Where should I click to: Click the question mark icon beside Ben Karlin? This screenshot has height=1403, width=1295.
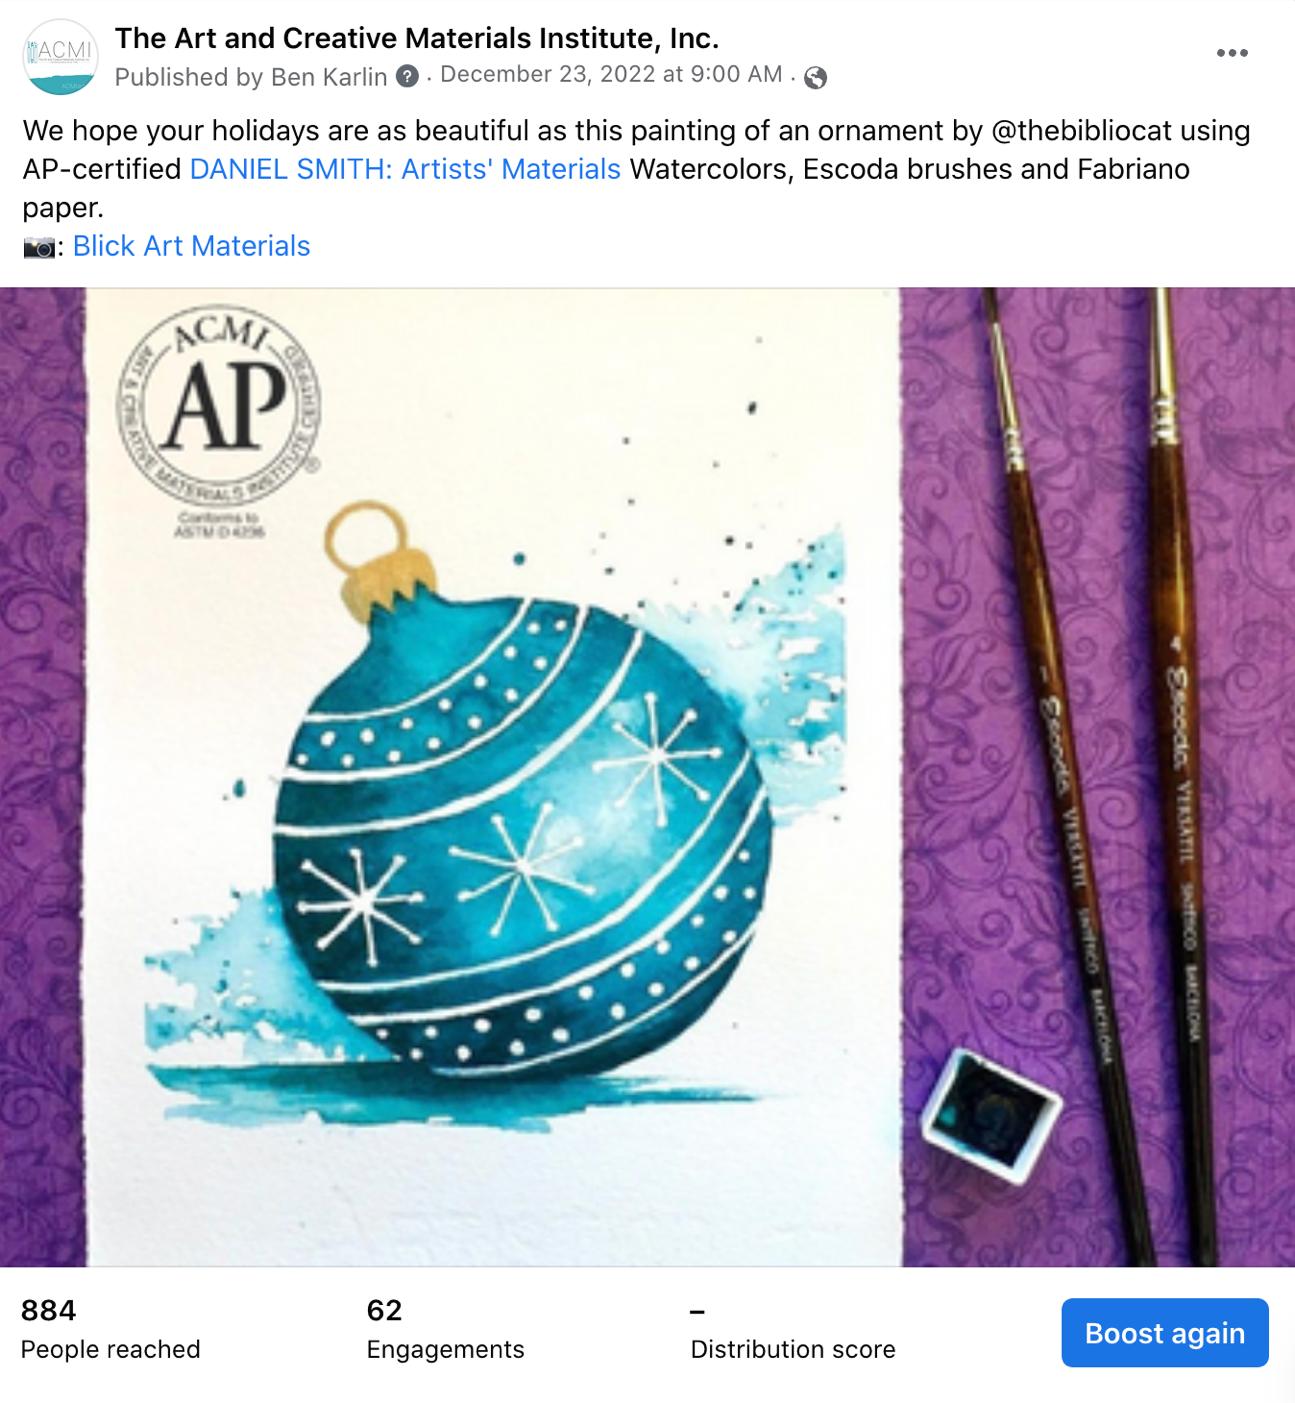pyautogui.click(x=407, y=76)
